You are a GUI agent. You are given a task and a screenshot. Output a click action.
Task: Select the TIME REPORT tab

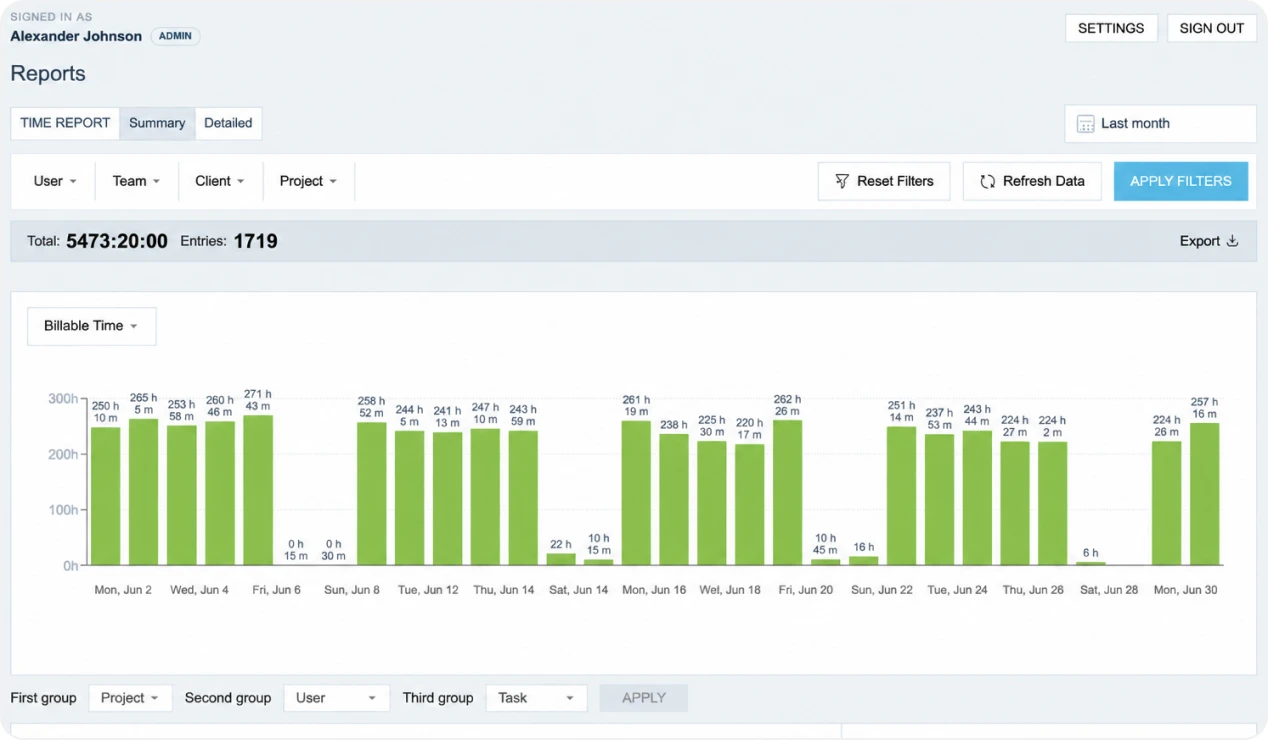pos(65,123)
